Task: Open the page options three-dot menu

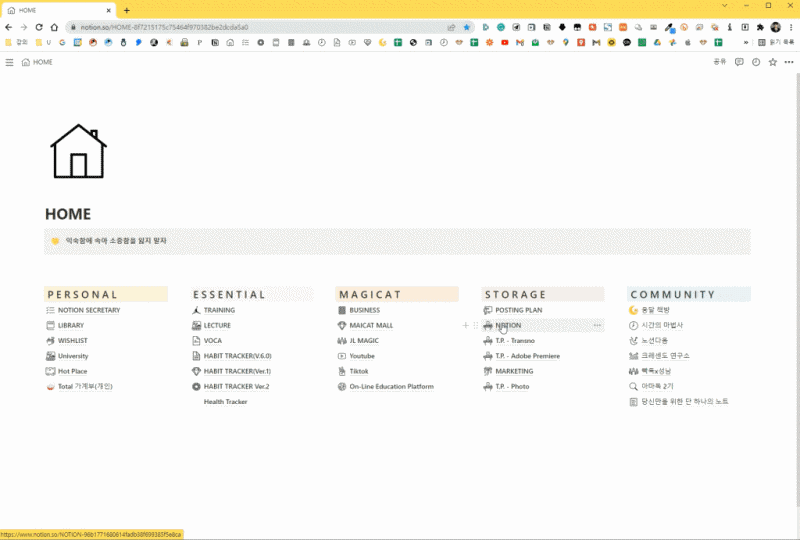Action: click(789, 62)
